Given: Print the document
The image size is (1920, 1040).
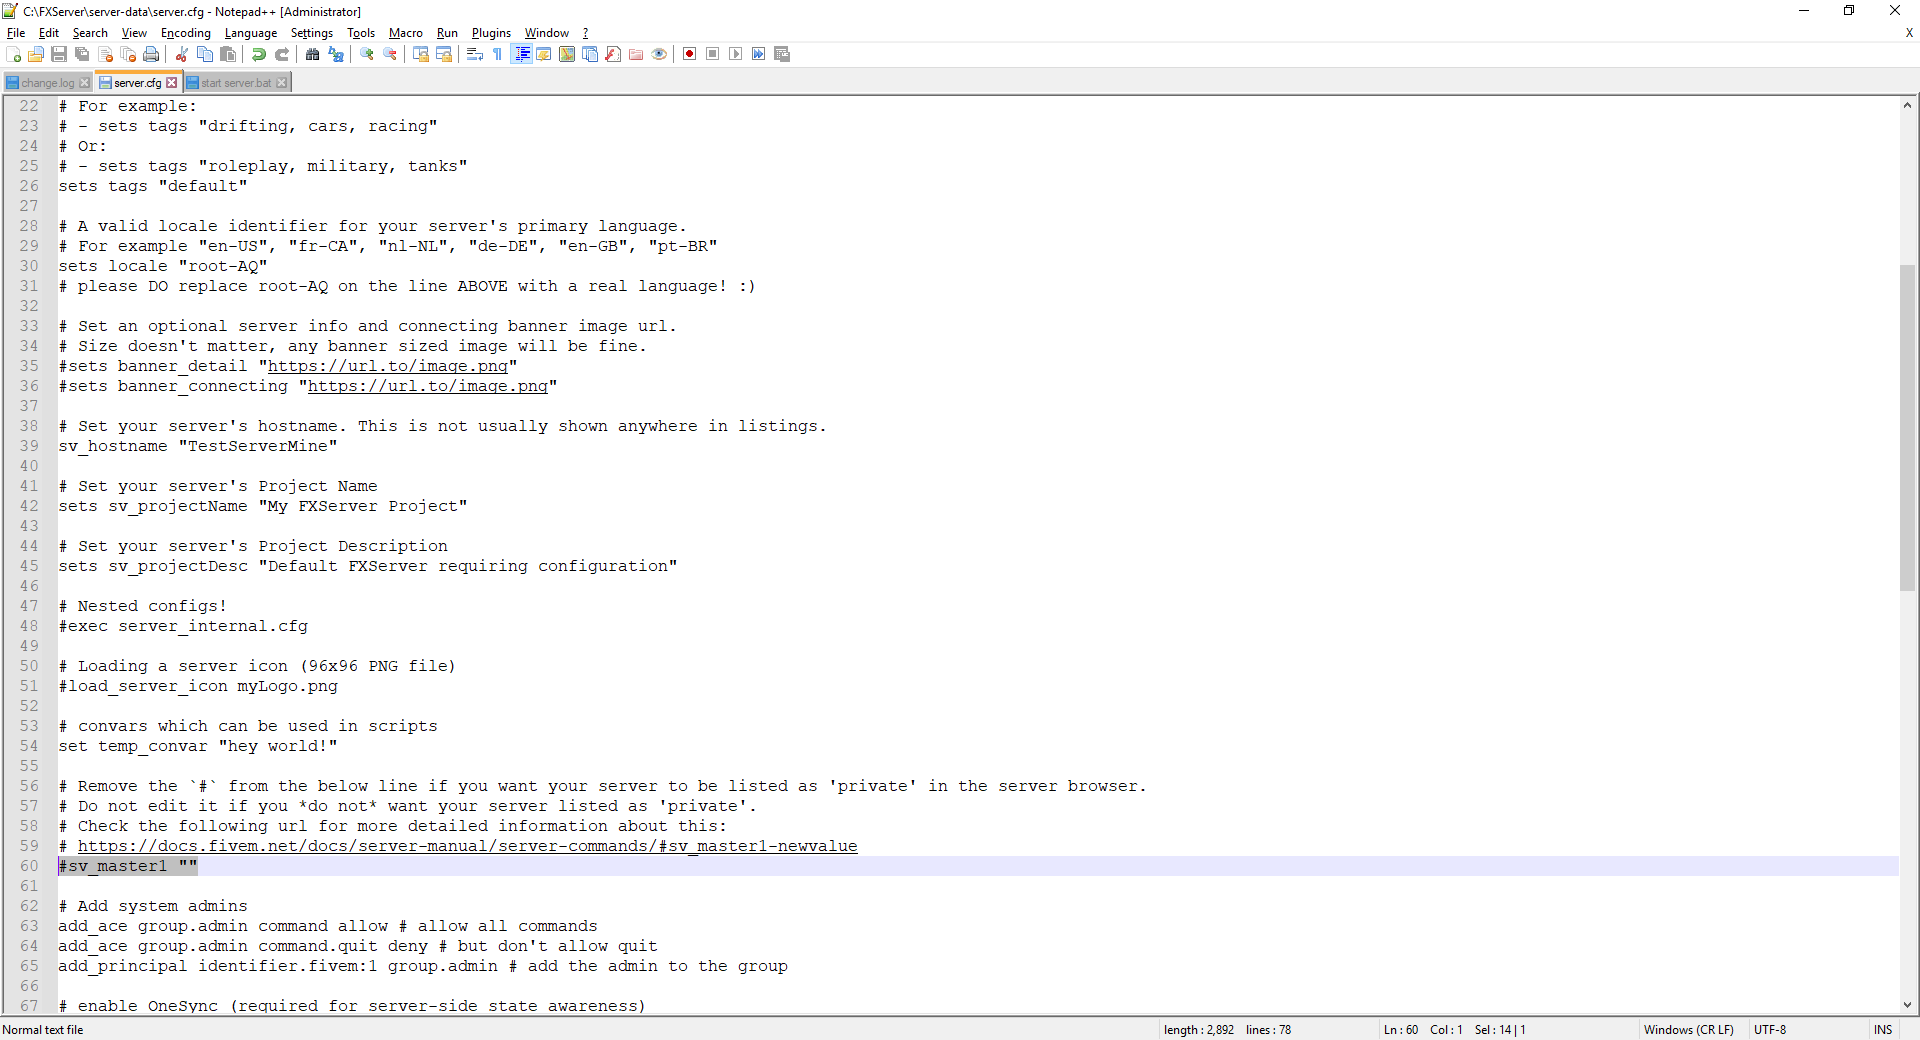Looking at the screenshot, I should coord(151,55).
